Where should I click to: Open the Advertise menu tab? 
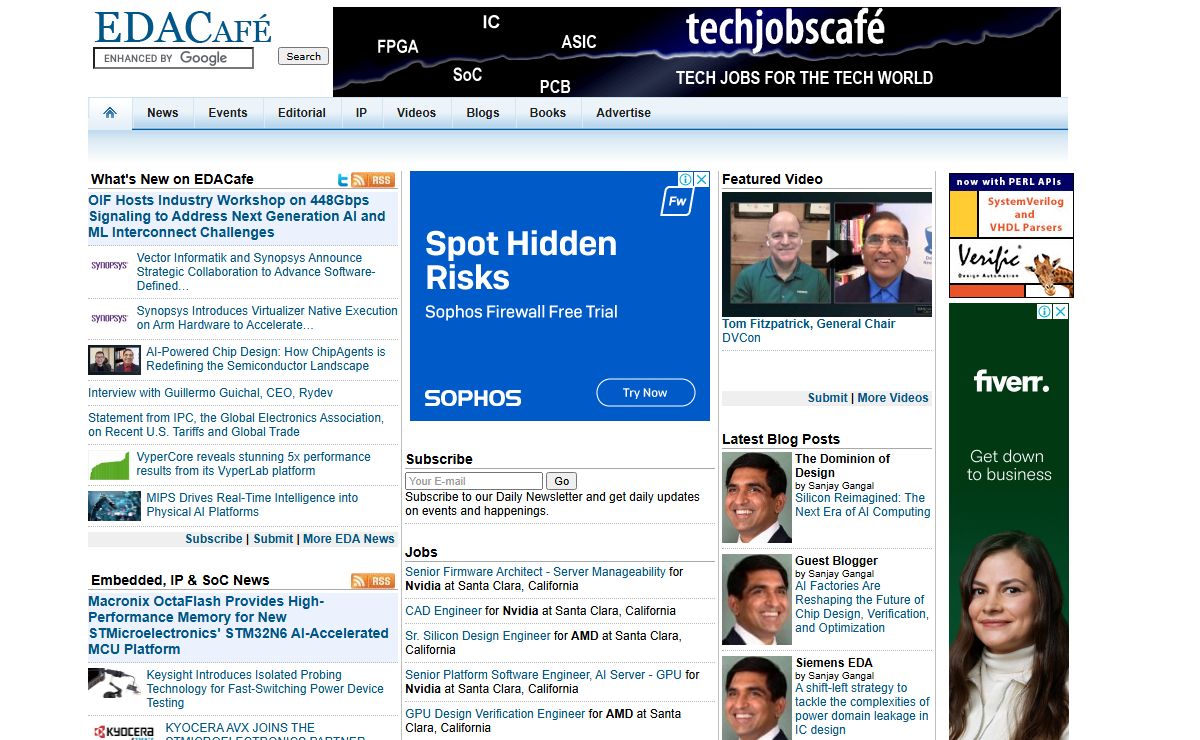tap(624, 113)
